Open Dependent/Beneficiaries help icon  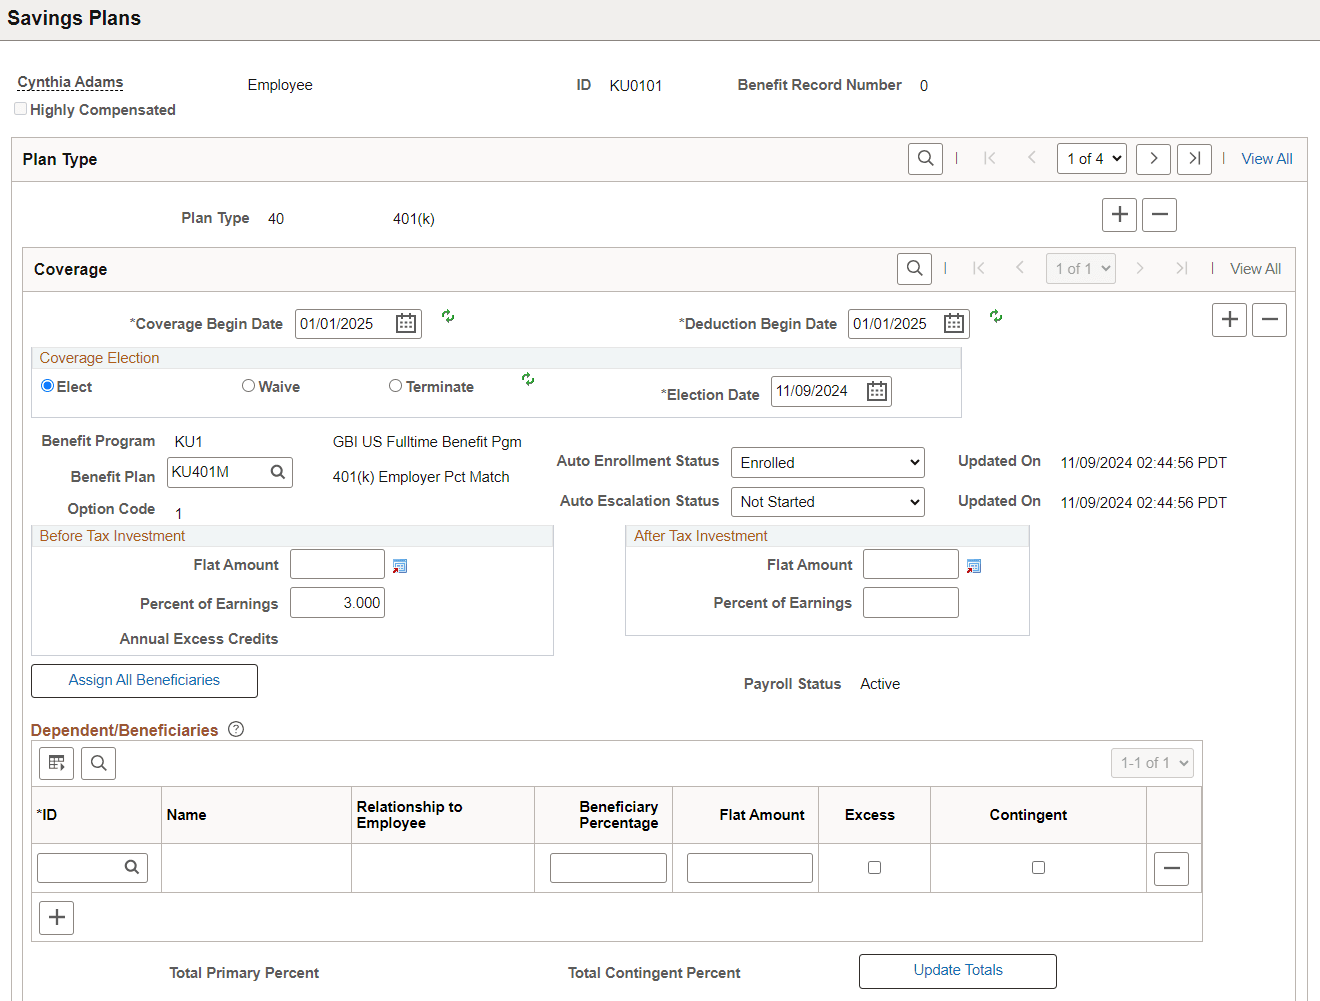coord(236,729)
